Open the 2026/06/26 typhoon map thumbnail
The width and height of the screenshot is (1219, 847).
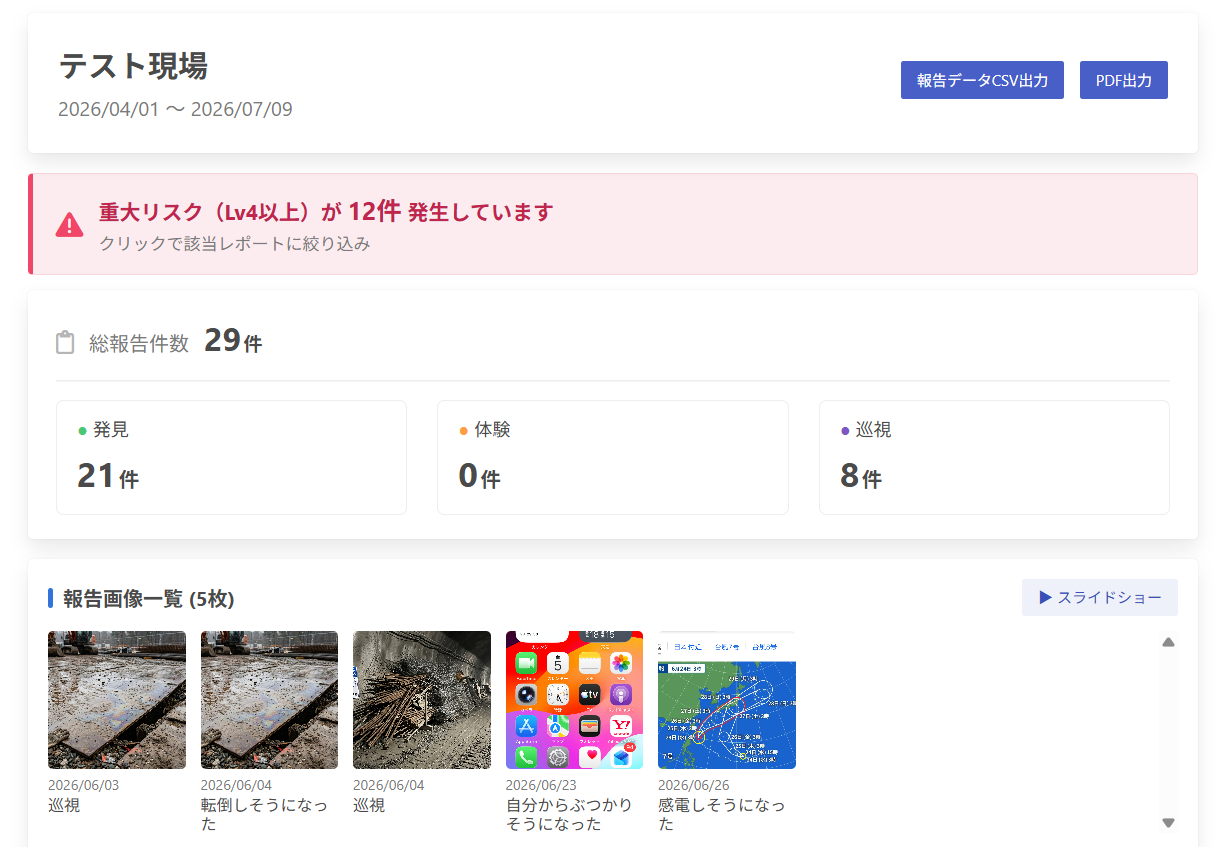[727, 700]
